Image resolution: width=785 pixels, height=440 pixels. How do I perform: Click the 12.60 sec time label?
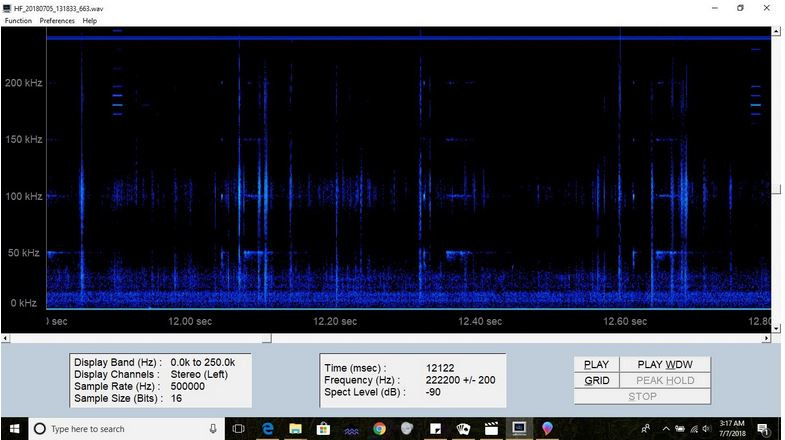625,321
